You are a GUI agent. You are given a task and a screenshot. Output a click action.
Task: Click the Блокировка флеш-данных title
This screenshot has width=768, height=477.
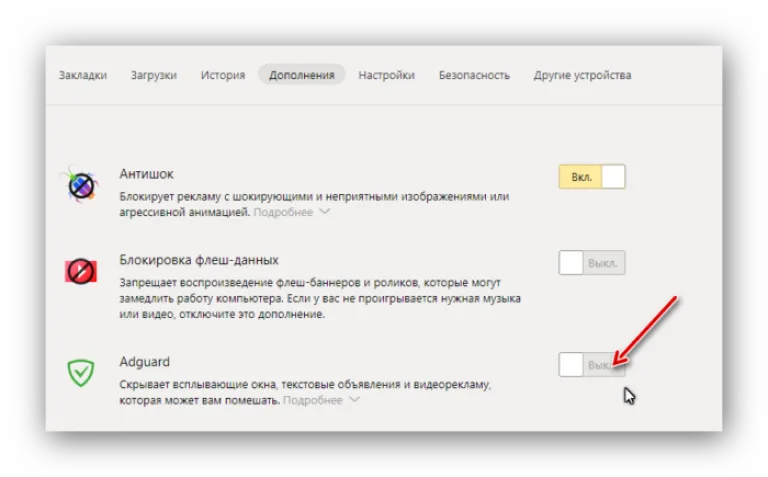[199, 260]
